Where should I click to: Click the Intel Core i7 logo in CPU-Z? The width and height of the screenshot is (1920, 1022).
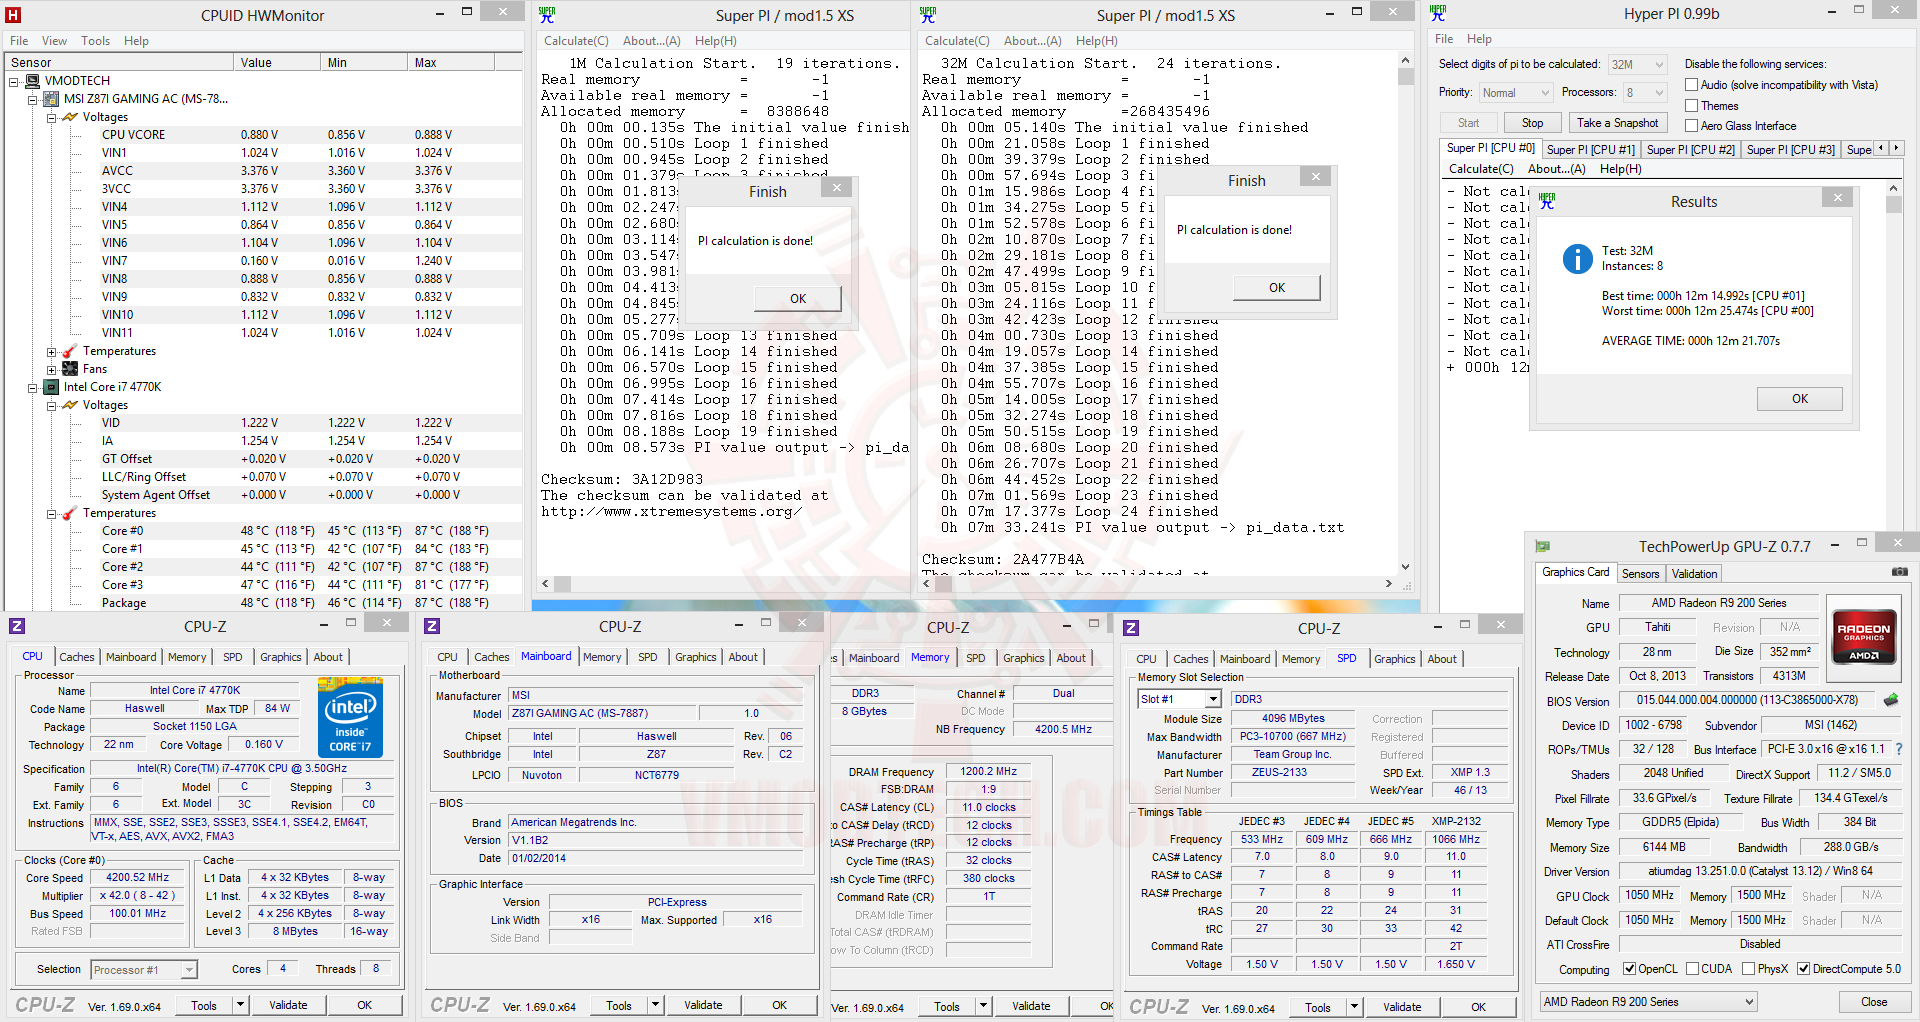pos(350,717)
